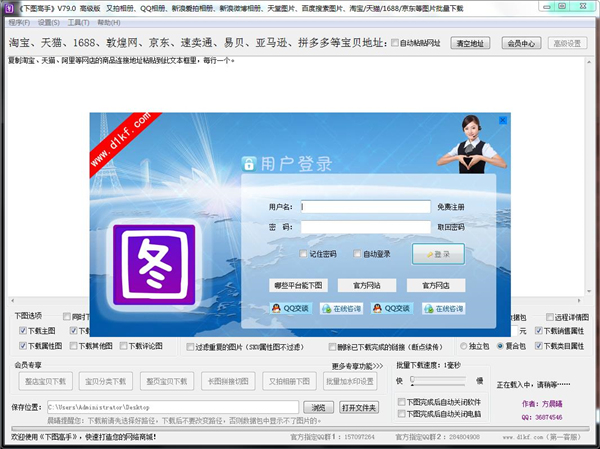Click the 更多专享功能>>> link

(x=357, y=366)
